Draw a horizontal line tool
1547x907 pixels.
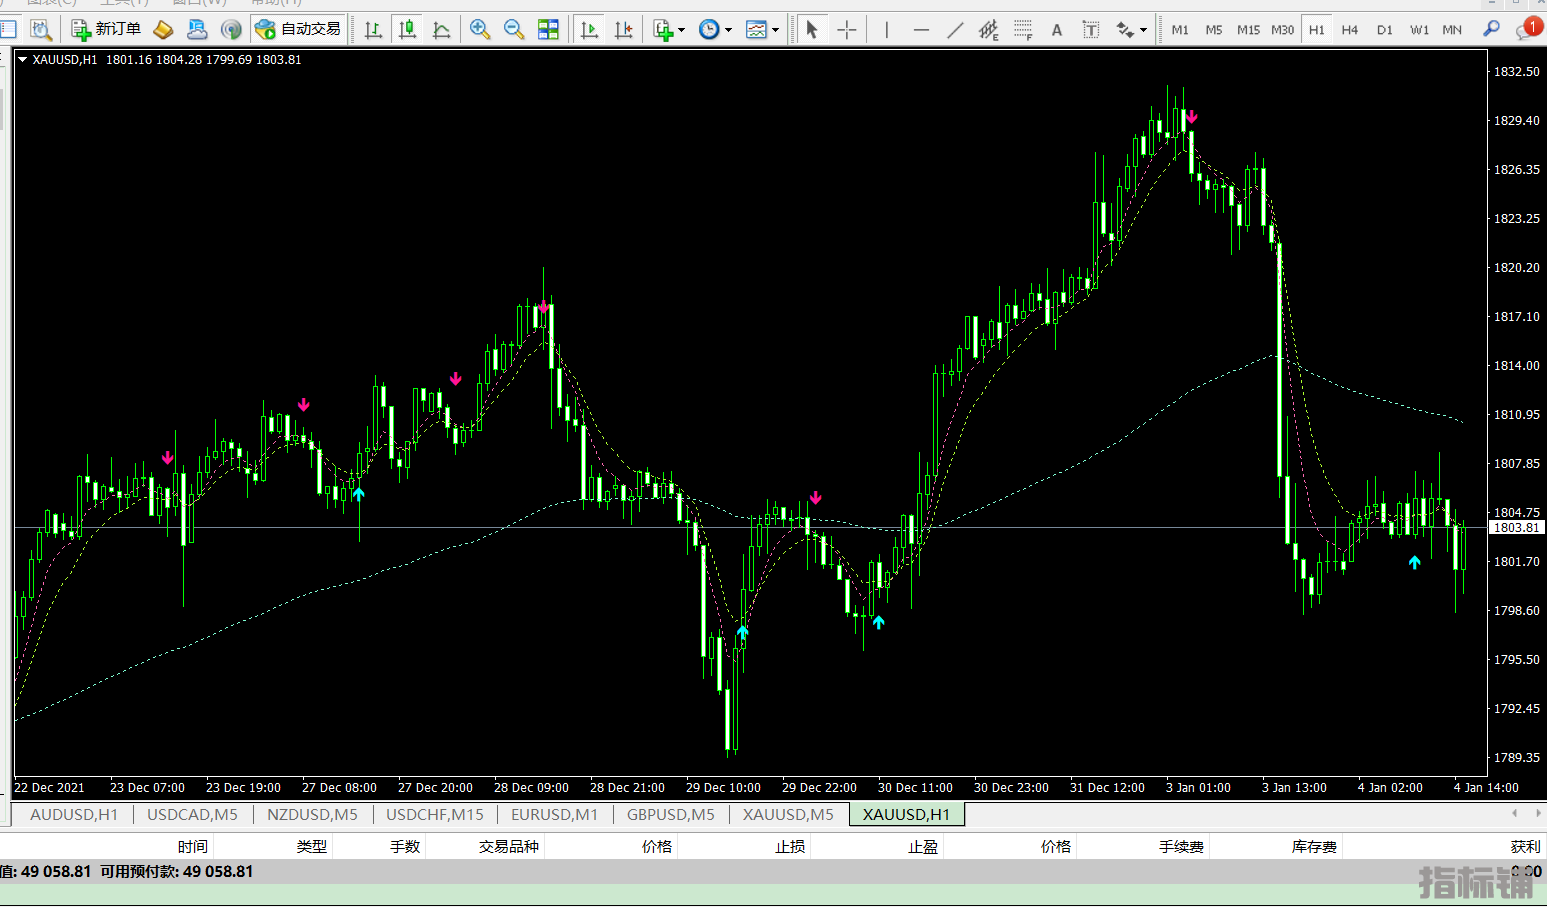click(921, 29)
